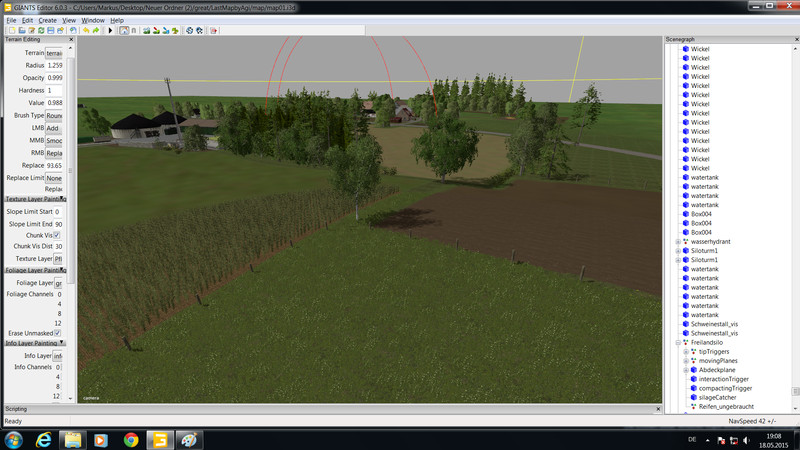Click the Redo arrow icon

point(96,31)
